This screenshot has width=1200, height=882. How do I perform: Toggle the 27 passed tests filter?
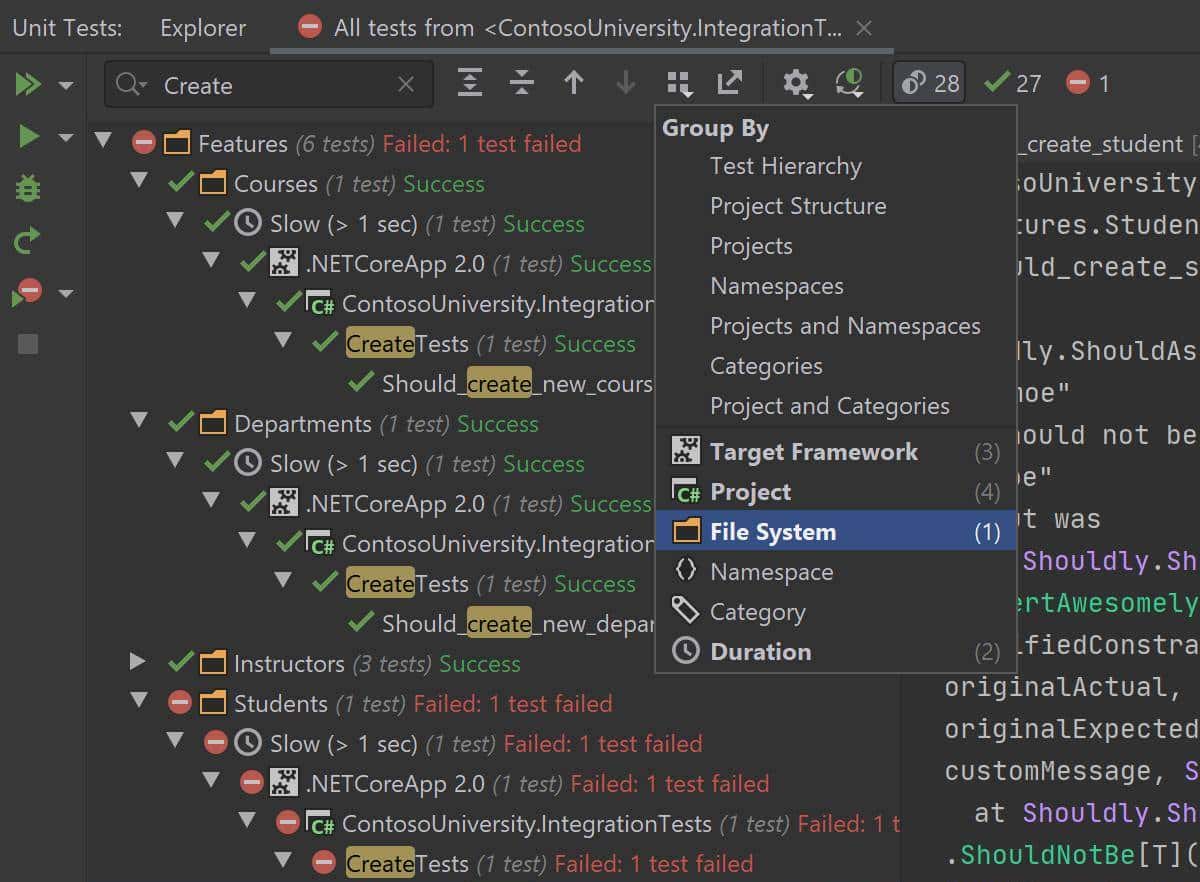click(1012, 84)
